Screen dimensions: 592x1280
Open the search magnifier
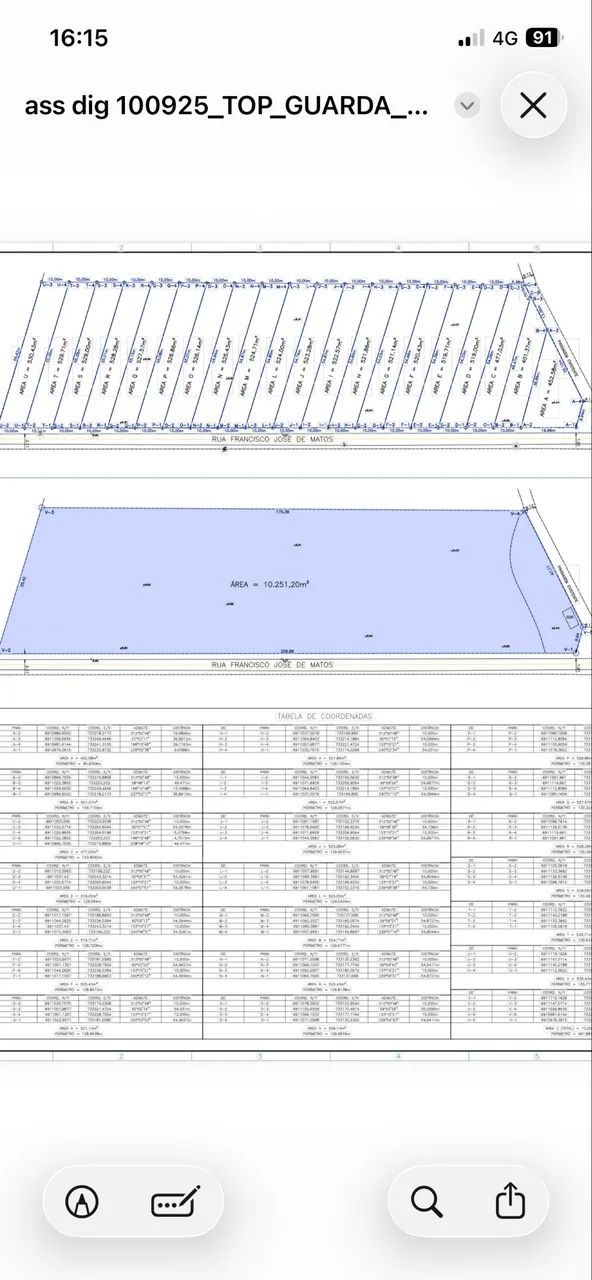click(x=426, y=1201)
